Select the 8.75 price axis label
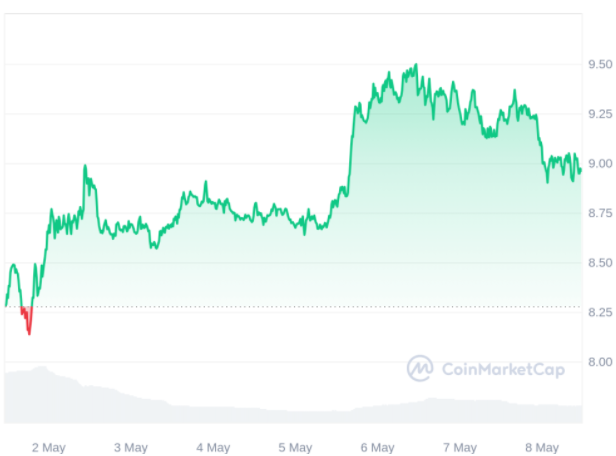 click(x=601, y=213)
